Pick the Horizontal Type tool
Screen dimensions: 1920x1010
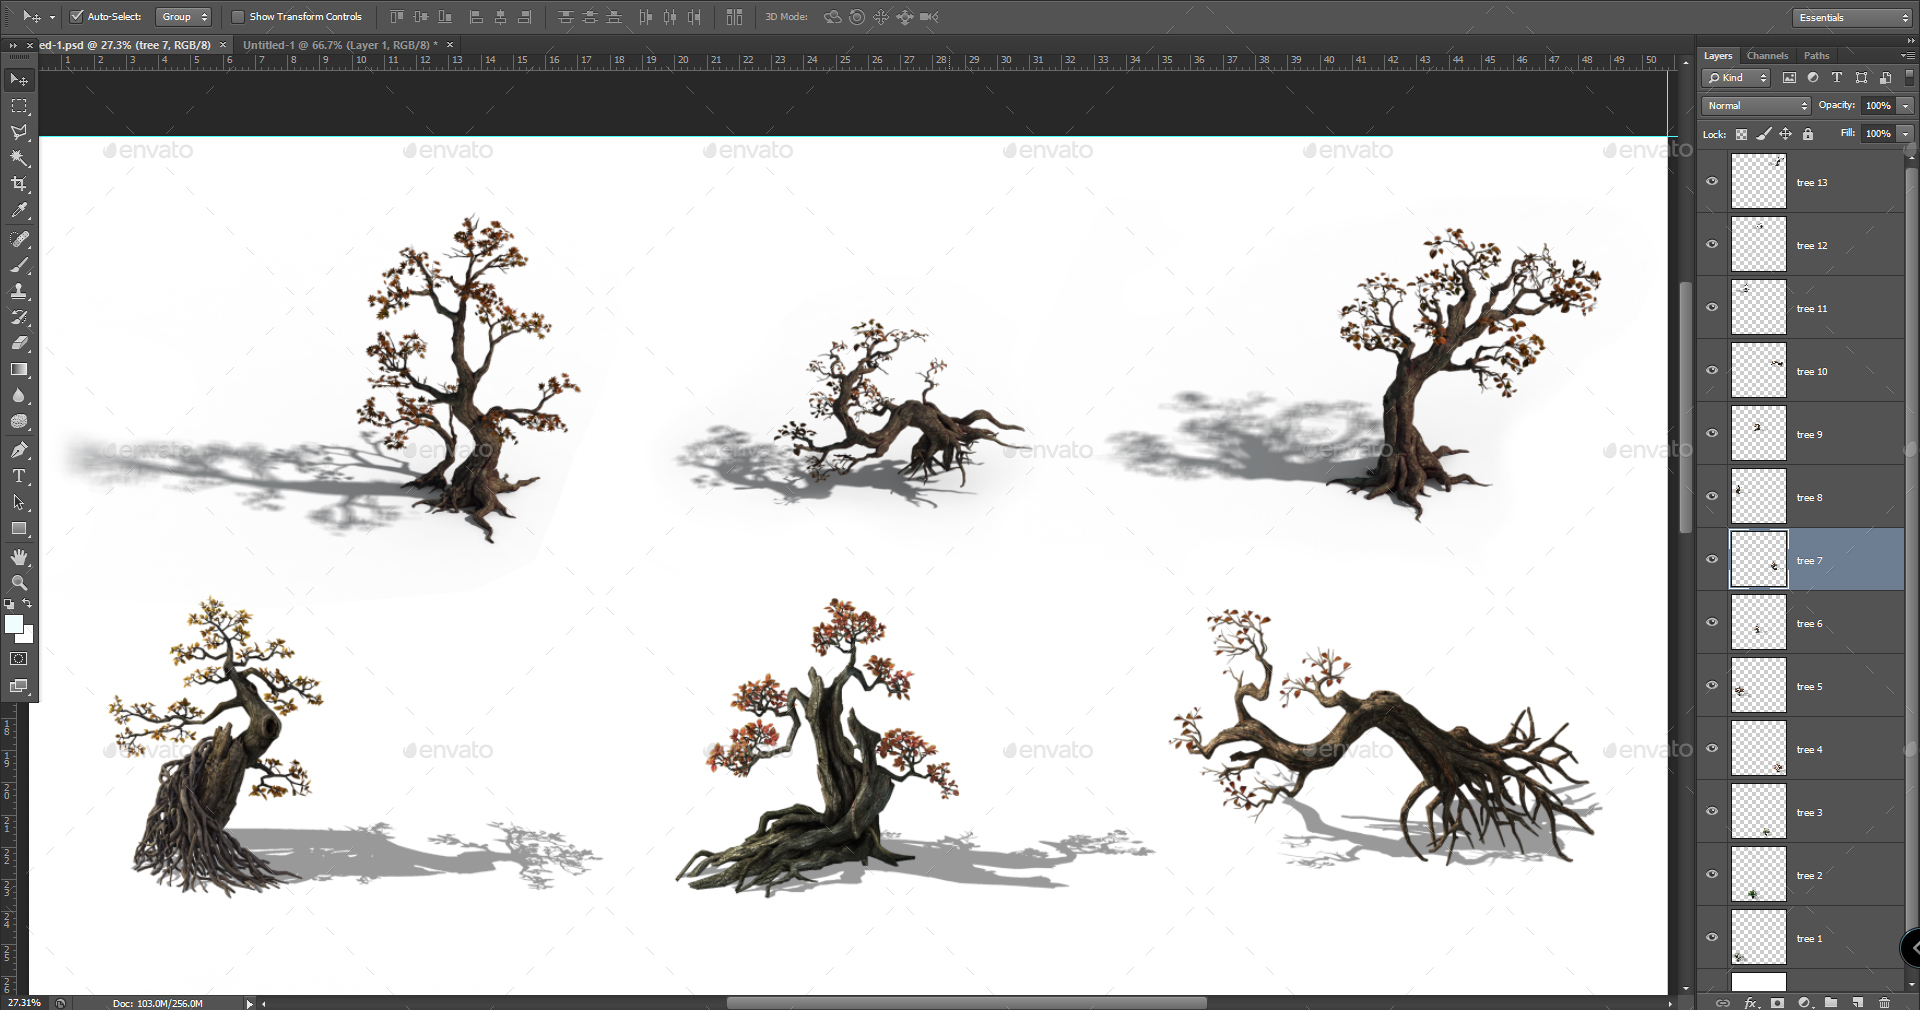tap(19, 477)
